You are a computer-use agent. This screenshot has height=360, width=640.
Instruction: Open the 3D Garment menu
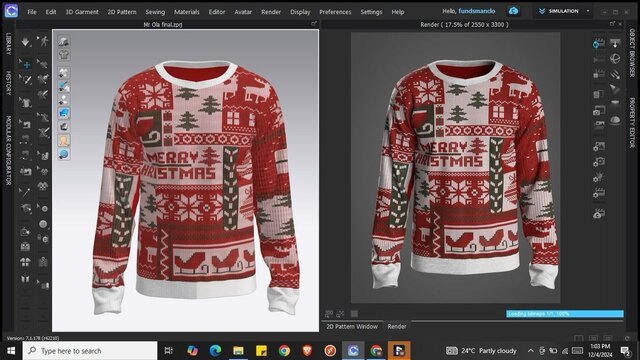(x=82, y=12)
